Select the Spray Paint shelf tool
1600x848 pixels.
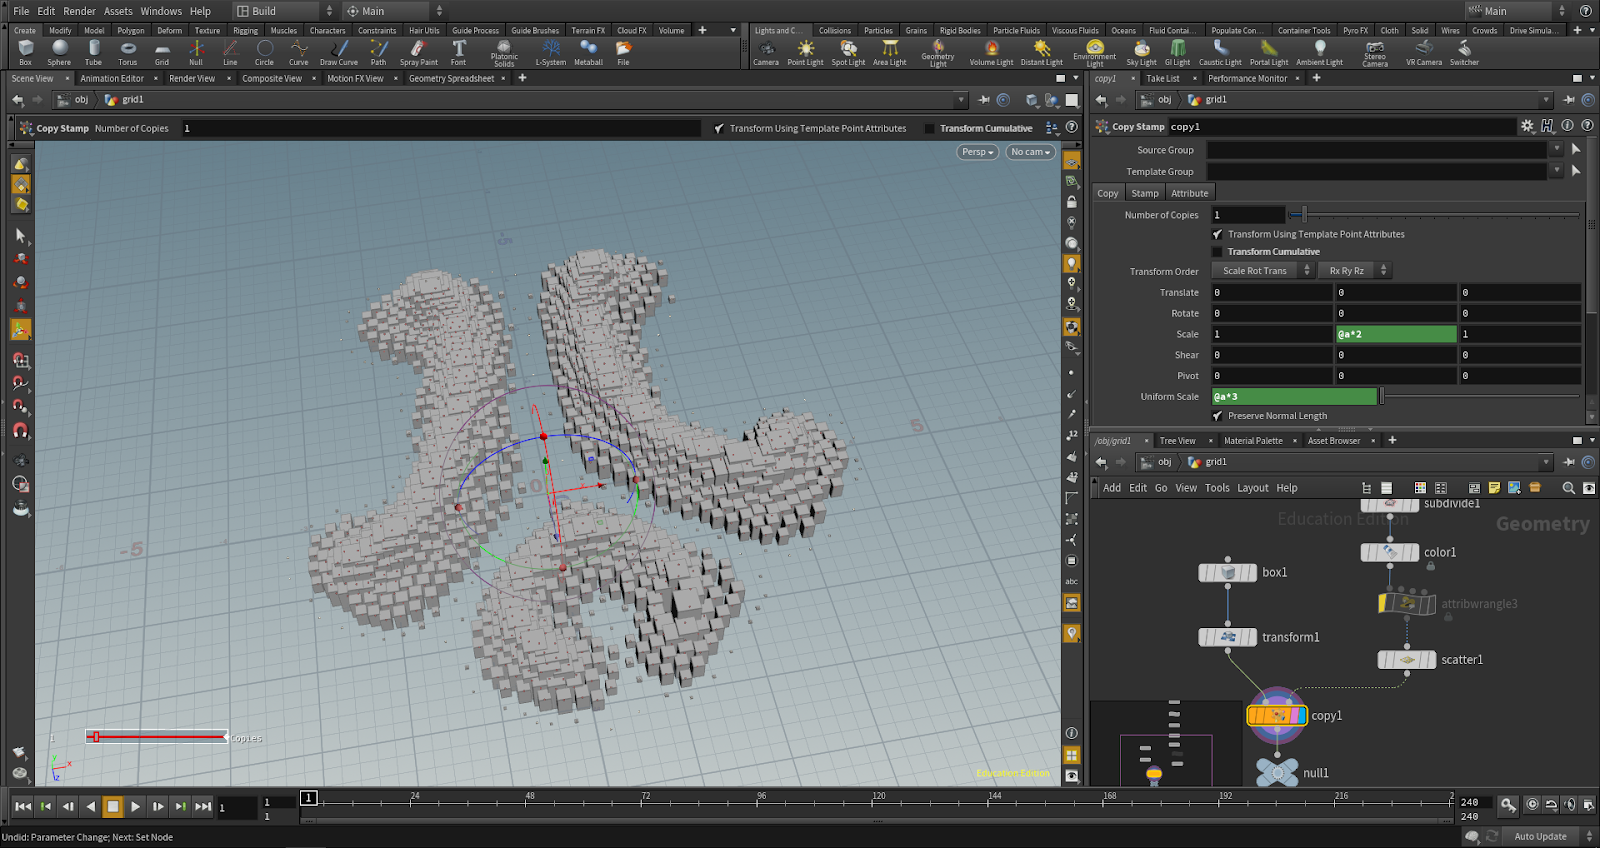click(419, 52)
